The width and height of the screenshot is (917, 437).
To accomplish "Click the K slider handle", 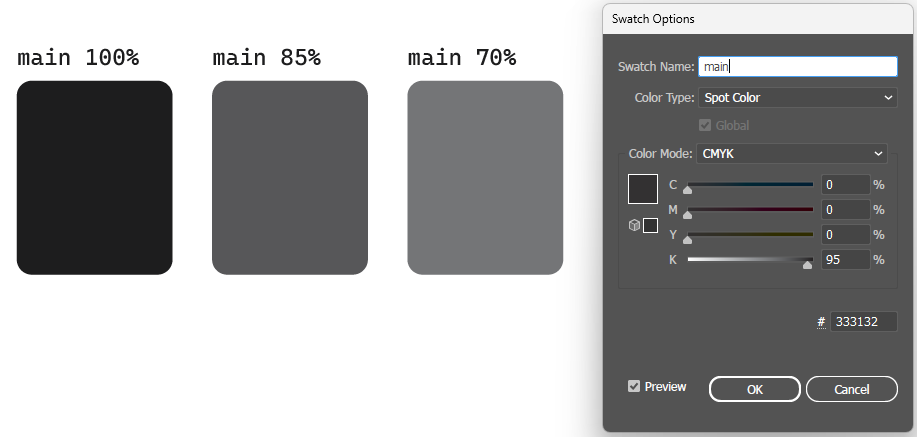I will (x=808, y=265).
